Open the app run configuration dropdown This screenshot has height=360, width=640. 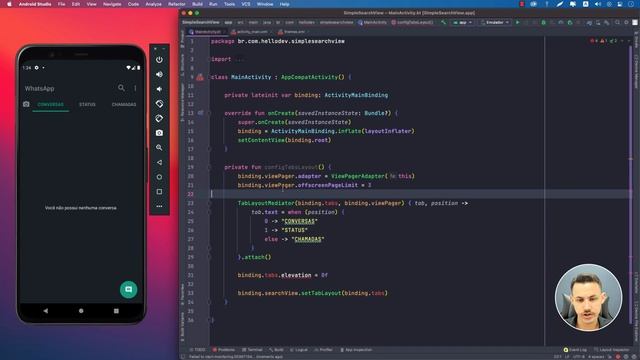click(x=462, y=22)
